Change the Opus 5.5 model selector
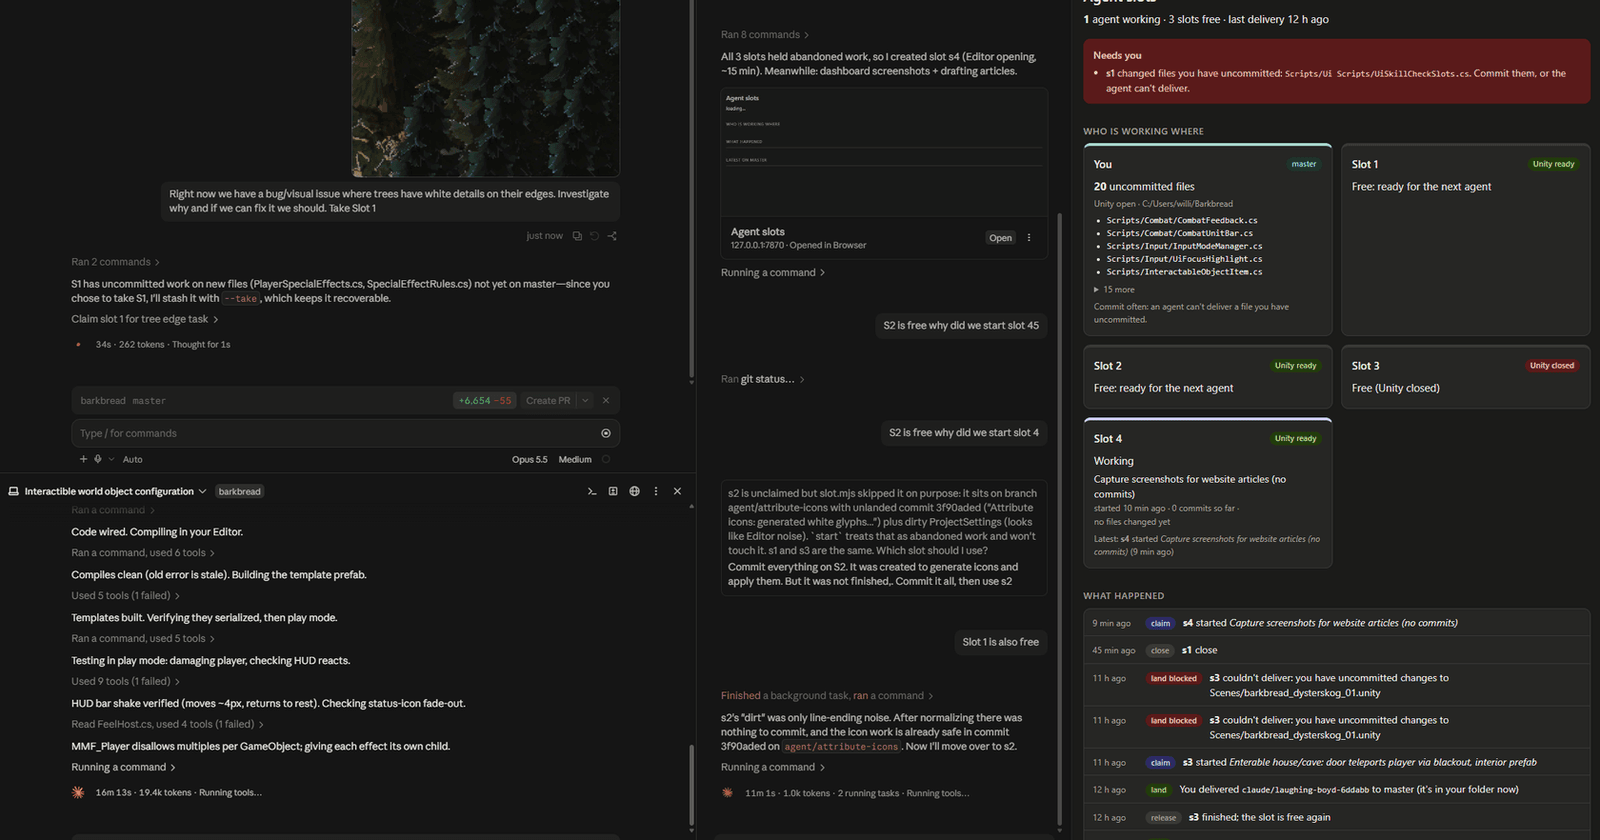 (529, 459)
